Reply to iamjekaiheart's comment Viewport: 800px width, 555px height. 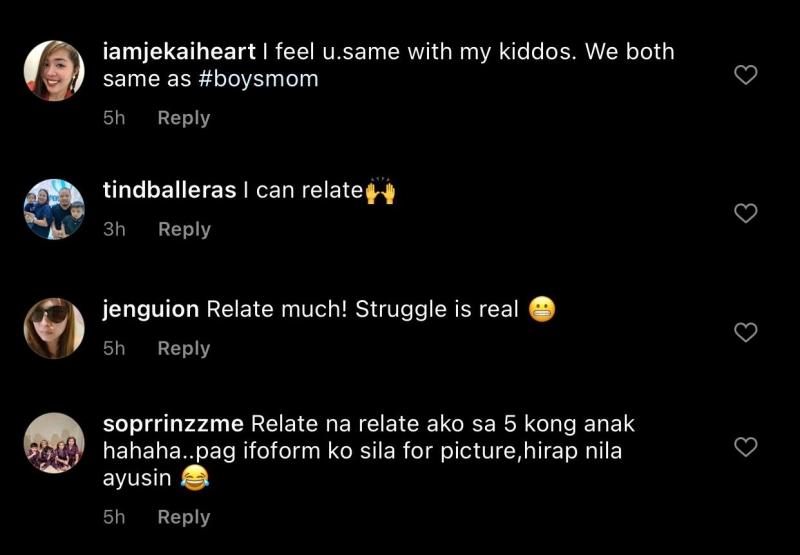click(184, 118)
